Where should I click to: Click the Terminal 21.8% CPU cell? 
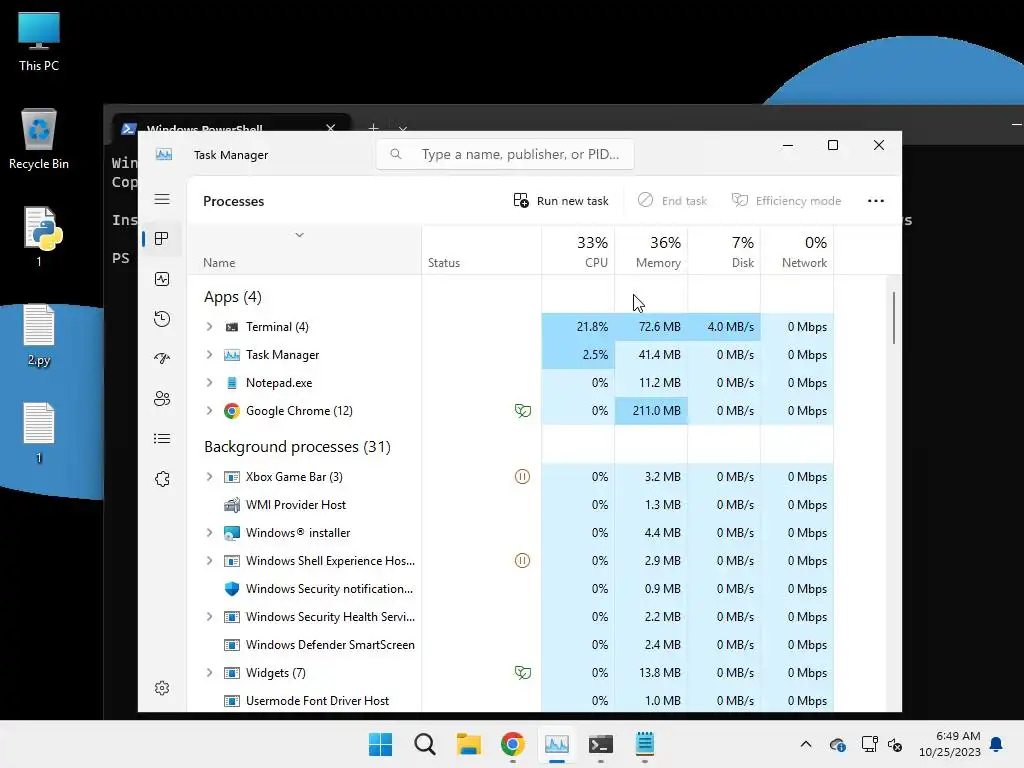(x=579, y=327)
